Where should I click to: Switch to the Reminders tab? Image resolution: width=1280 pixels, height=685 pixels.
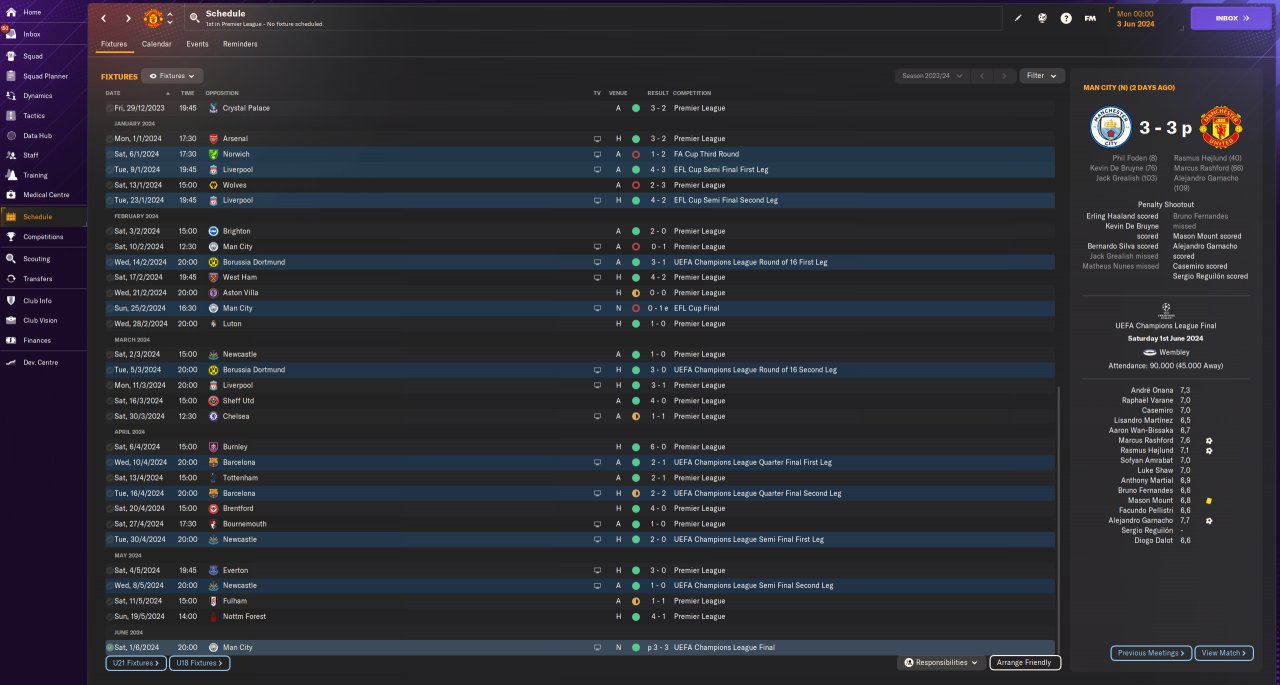coord(240,44)
